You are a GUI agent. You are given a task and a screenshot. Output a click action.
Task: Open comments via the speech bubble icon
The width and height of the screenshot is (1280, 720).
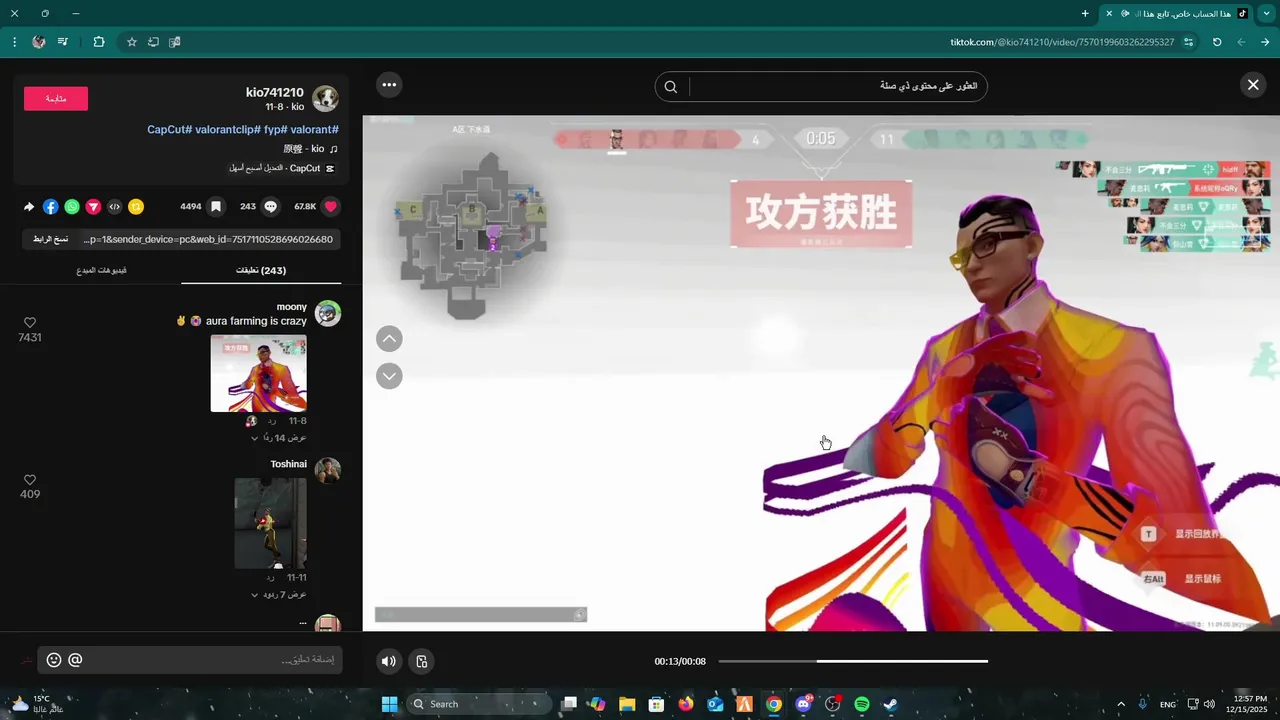(270, 207)
